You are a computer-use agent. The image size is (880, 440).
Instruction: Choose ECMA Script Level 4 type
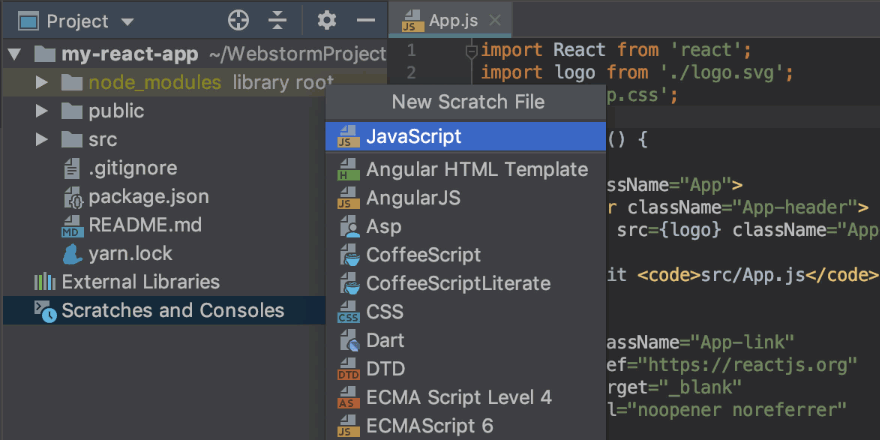tap(466, 398)
